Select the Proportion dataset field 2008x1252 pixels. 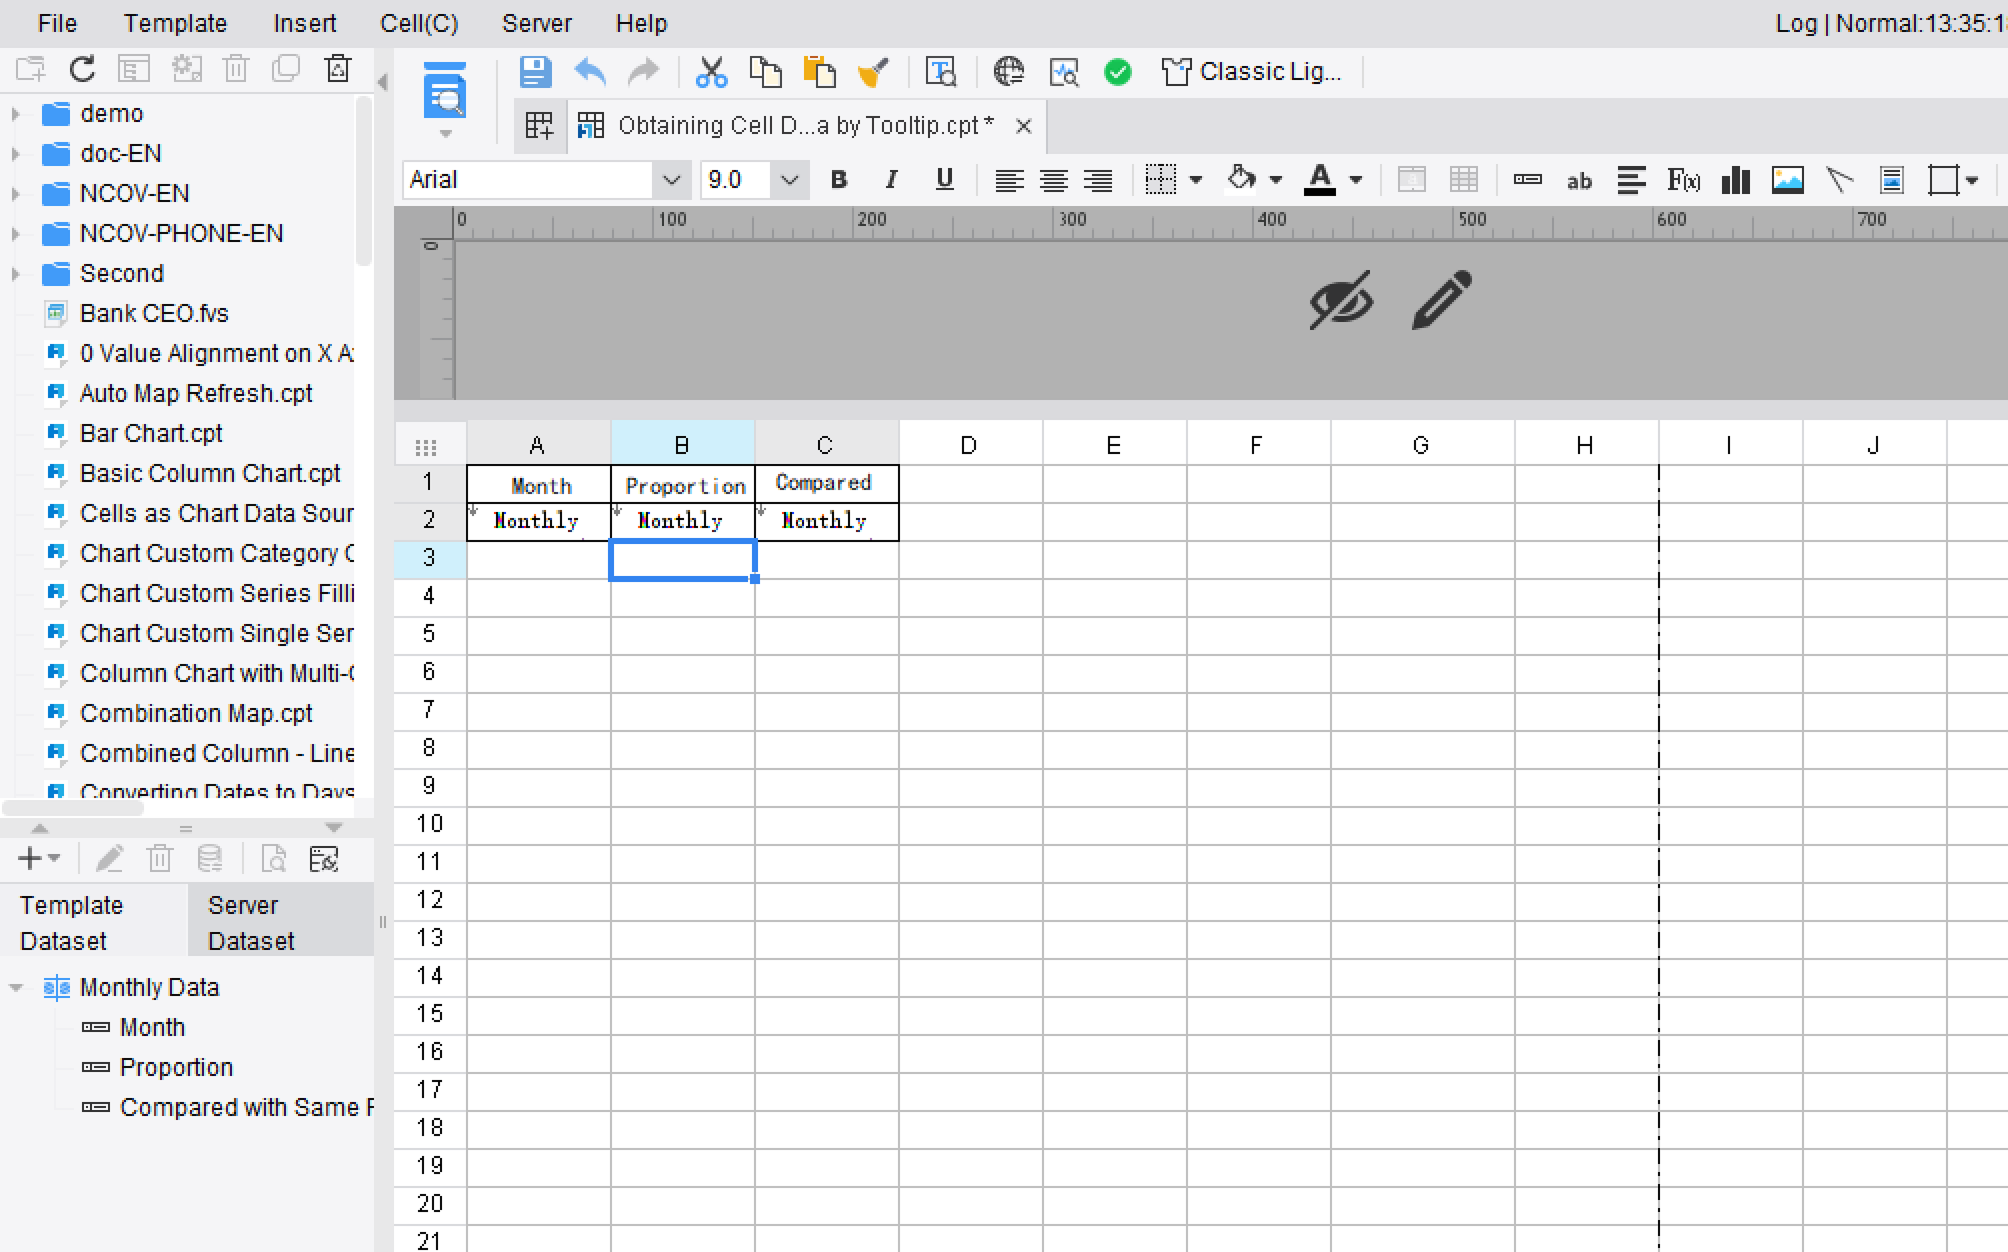coord(176,1068)
